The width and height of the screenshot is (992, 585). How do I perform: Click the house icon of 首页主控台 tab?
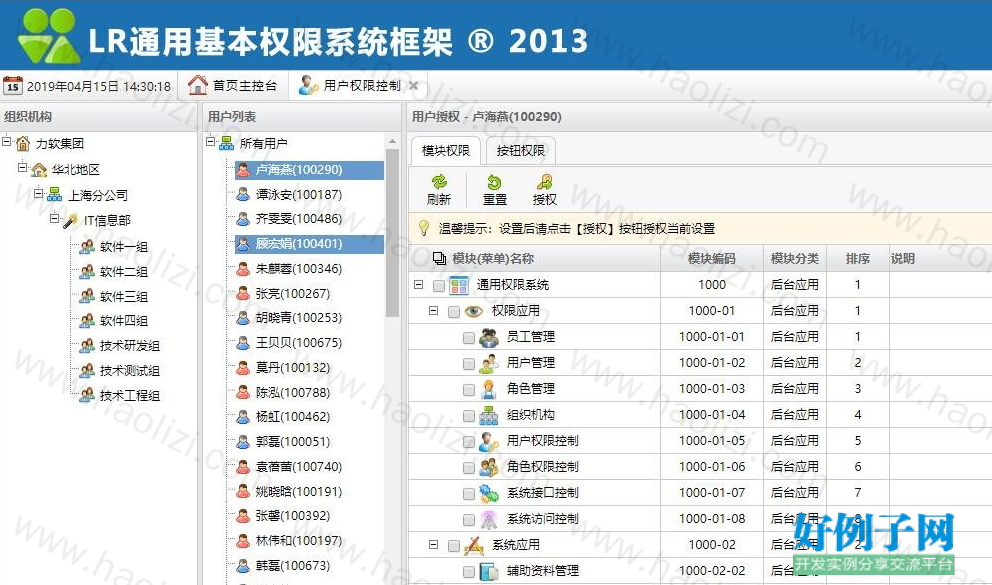pos(197,85)
